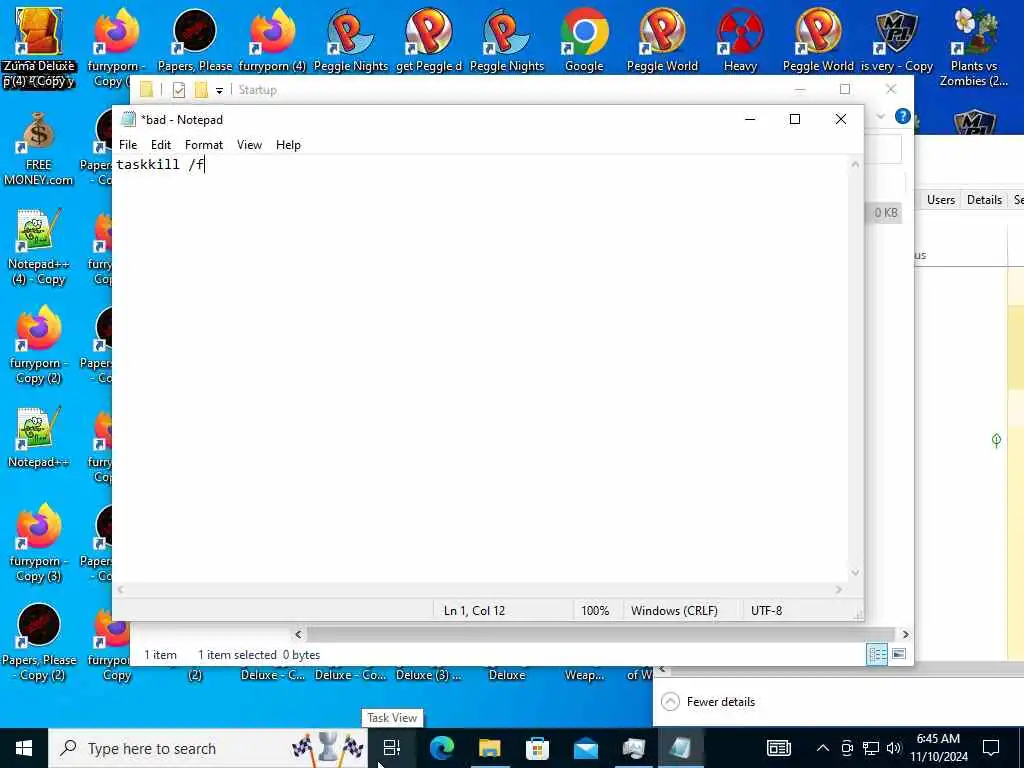Click the 'Ln 1, Col 12' status text
Screen dimensions: 1024x768
coord(475,611)
